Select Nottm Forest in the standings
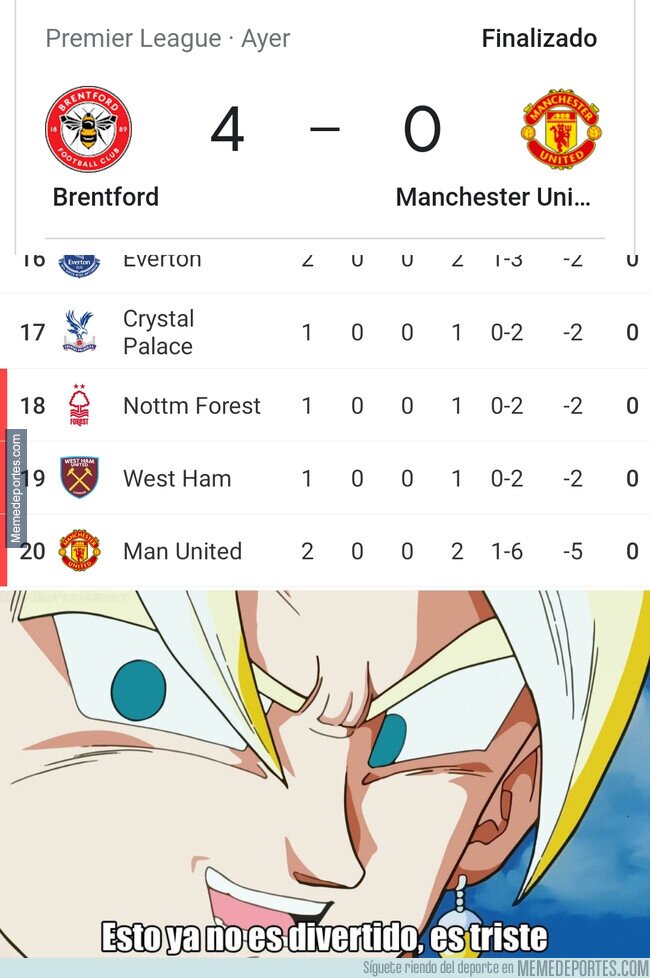Image resolution: width=650 pixels, height=978 pixels. pyautogui.click(x=192, y=405)
